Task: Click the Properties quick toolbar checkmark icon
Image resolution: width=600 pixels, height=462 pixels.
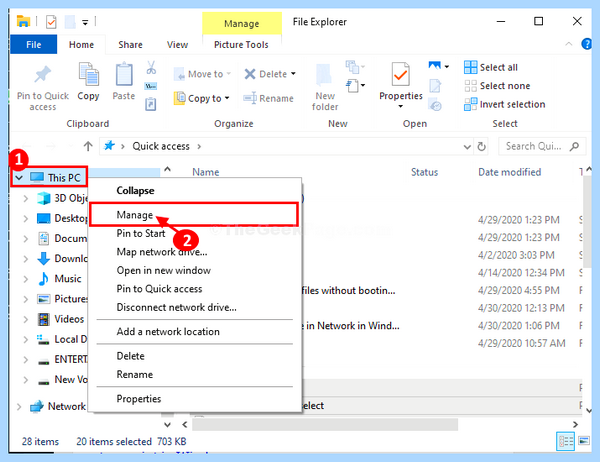Action: pos(51,22)
